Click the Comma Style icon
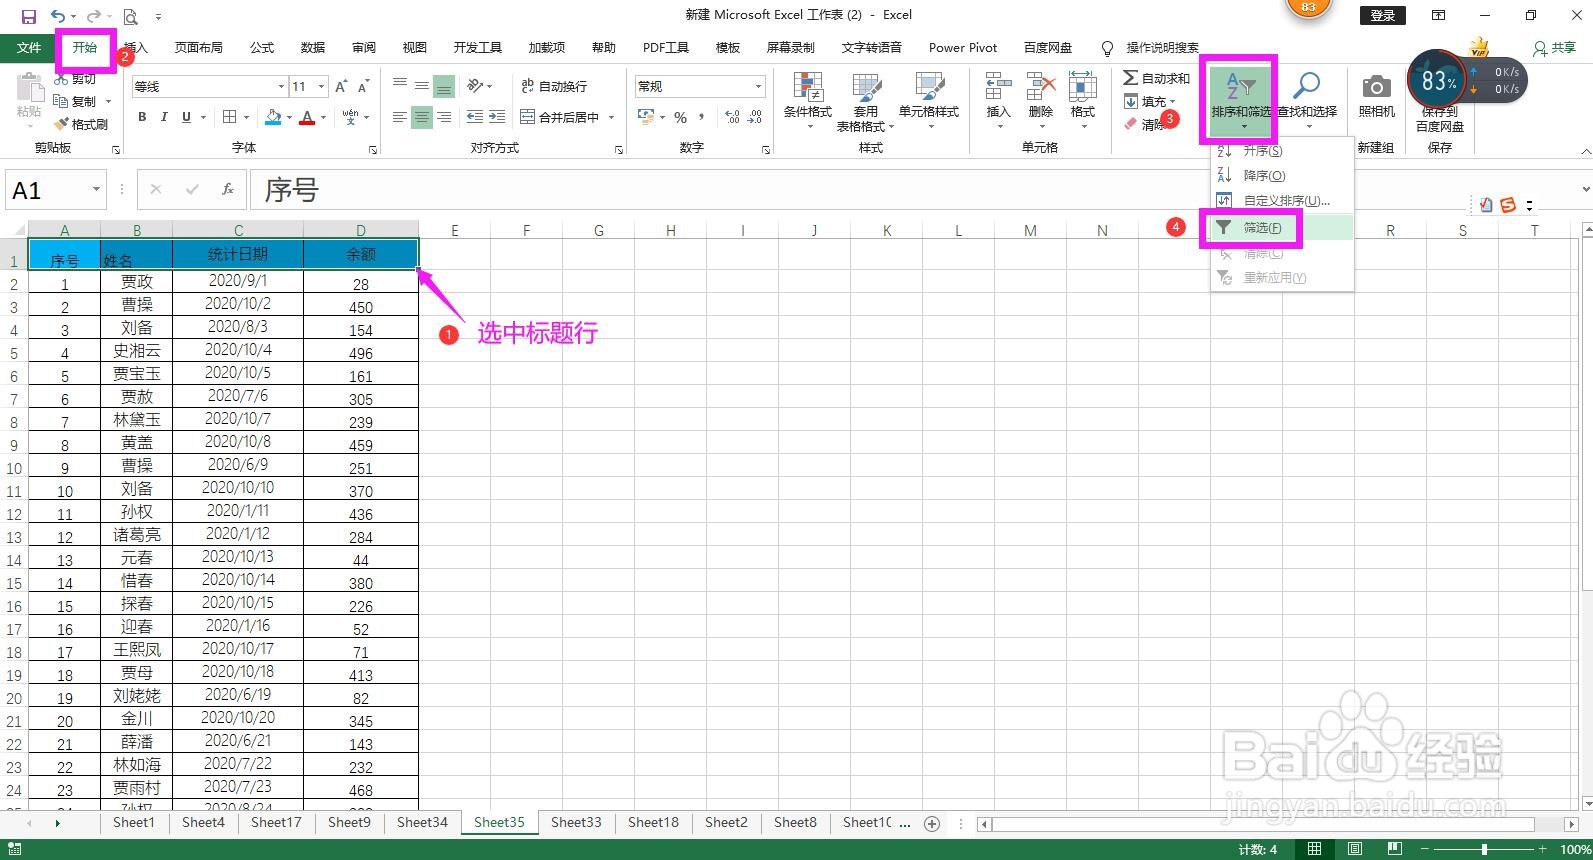The image size is (1593, 860). point(702,118)
